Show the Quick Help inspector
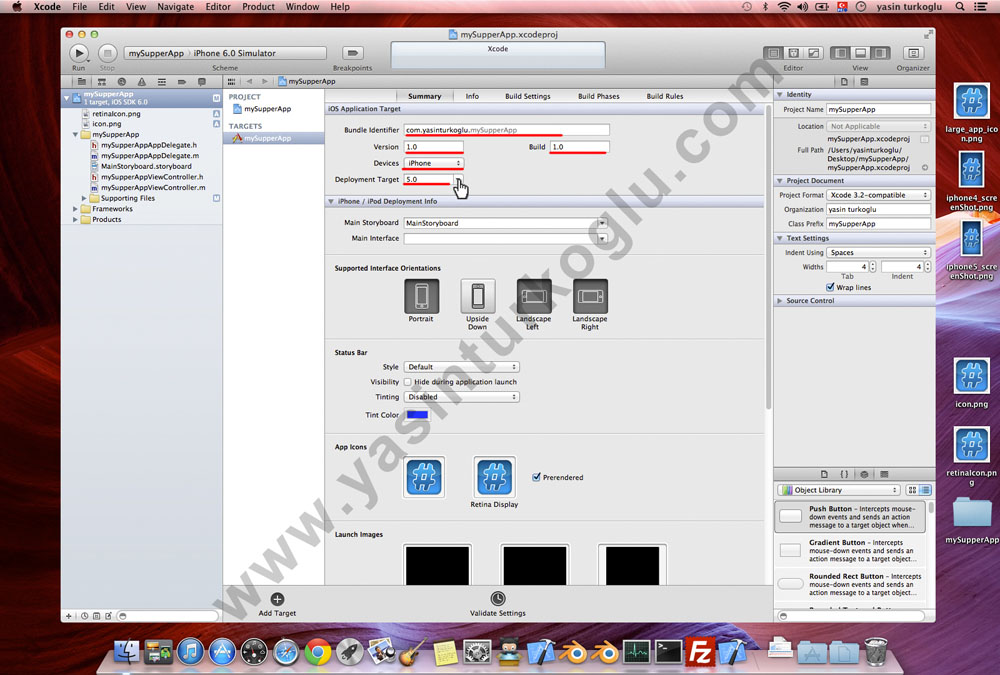This screenshot has width=1000, height=675. click(864, 82)
